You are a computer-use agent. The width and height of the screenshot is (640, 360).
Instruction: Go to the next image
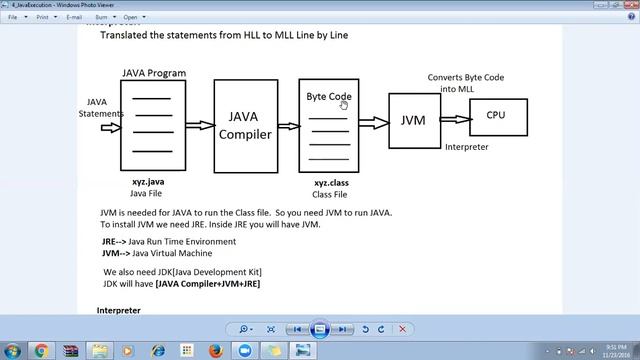point(343,329)
